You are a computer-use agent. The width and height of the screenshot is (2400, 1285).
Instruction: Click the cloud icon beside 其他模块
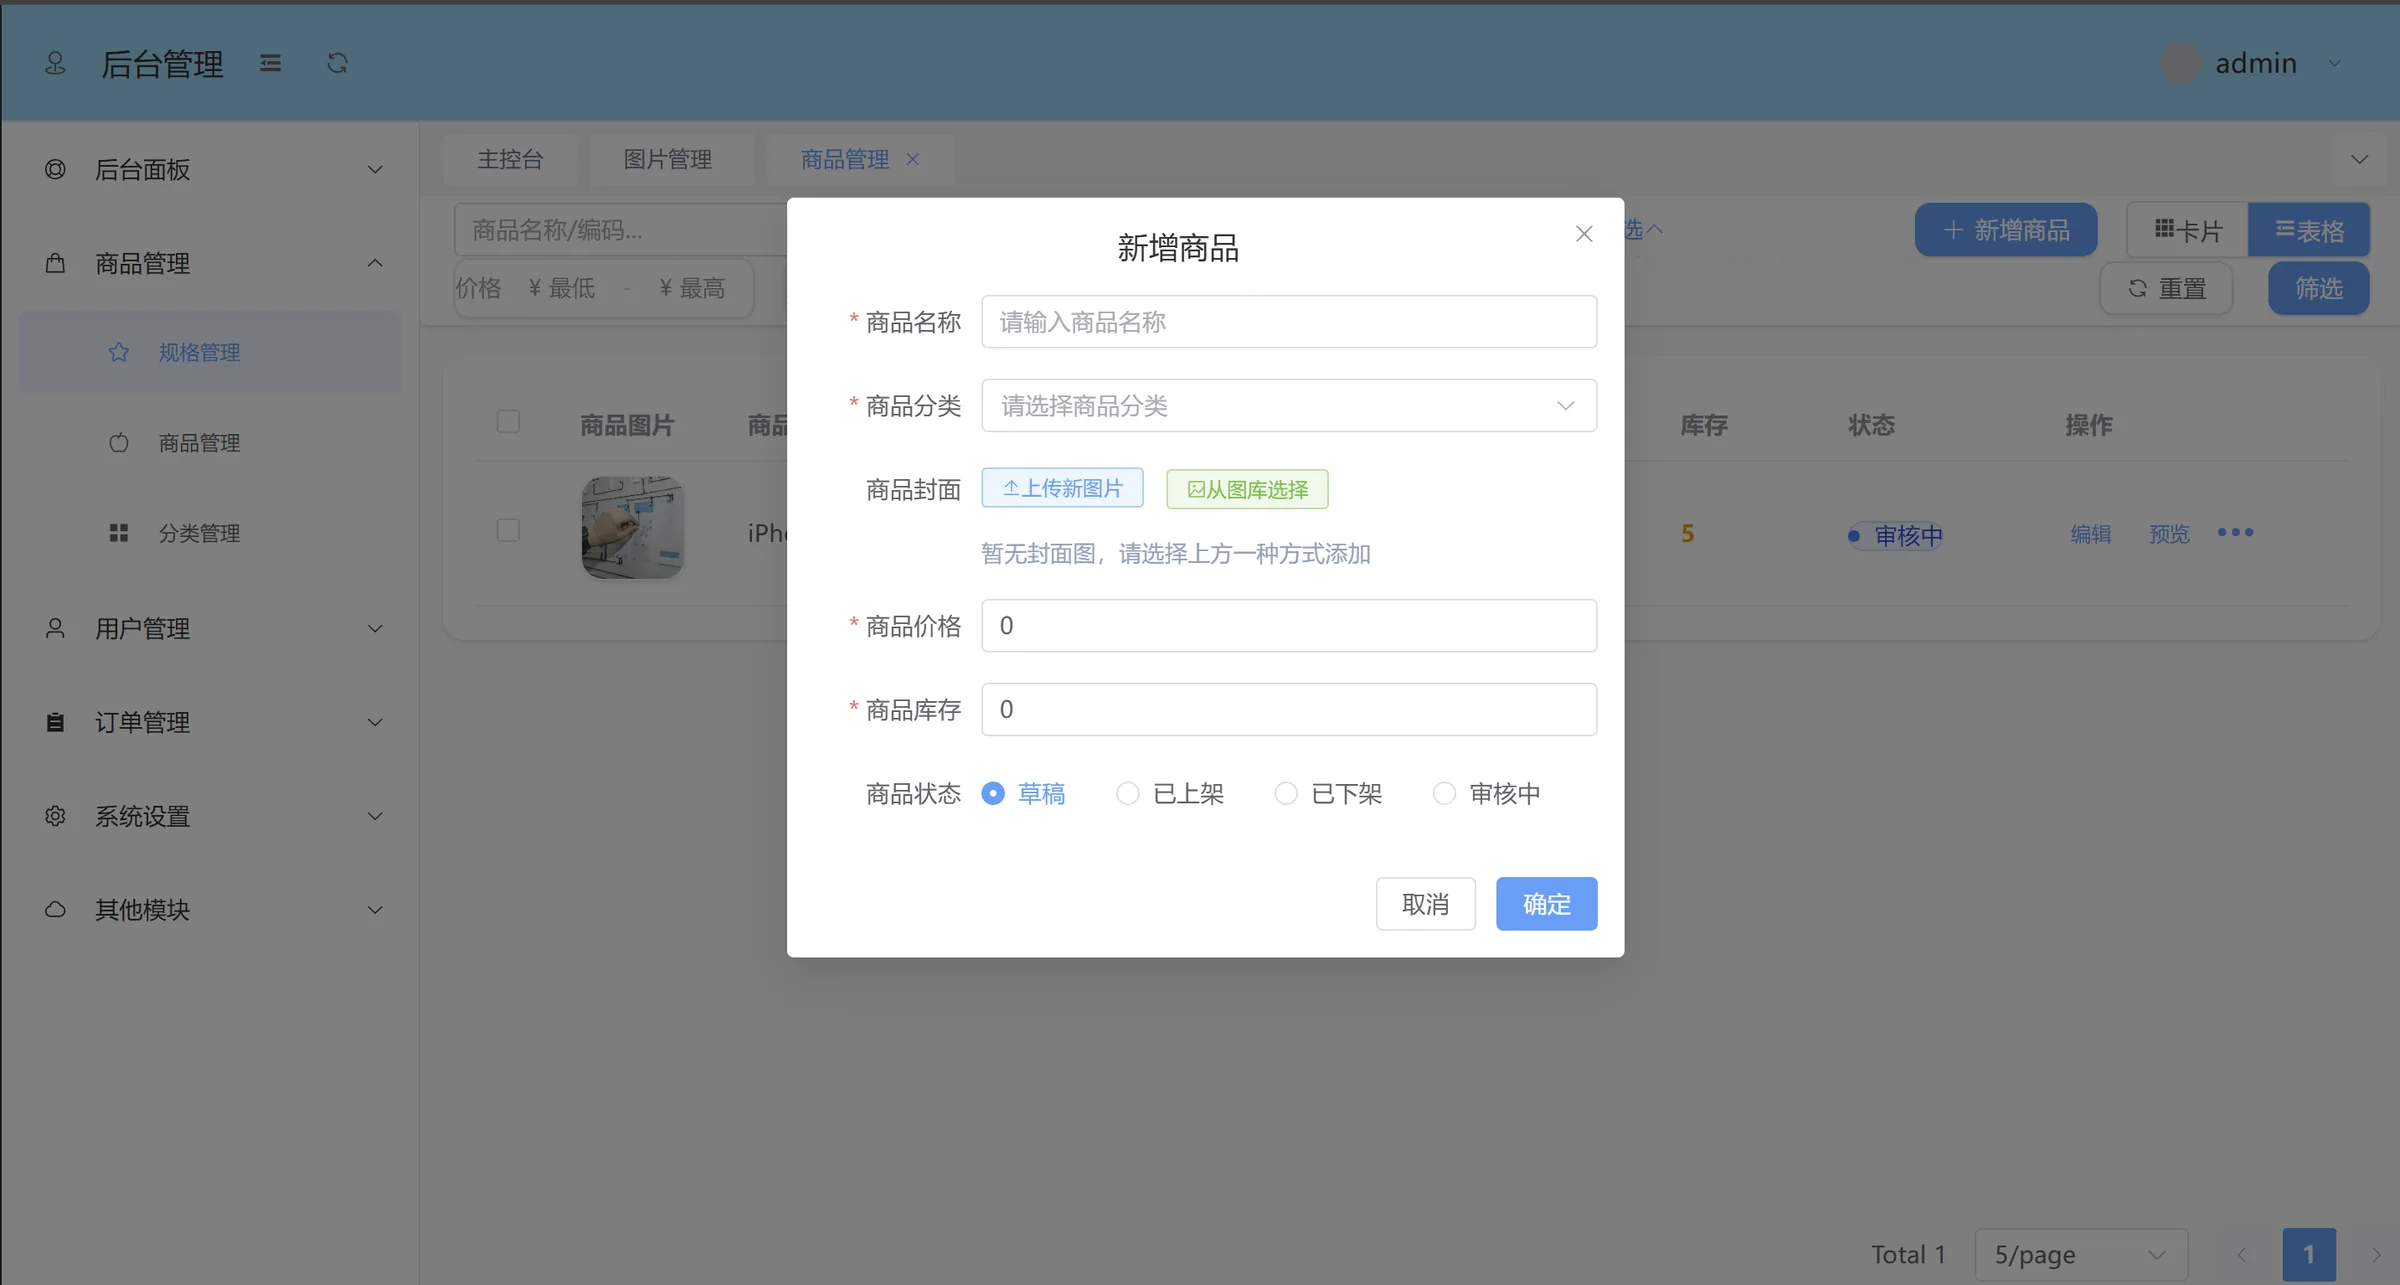56,909
